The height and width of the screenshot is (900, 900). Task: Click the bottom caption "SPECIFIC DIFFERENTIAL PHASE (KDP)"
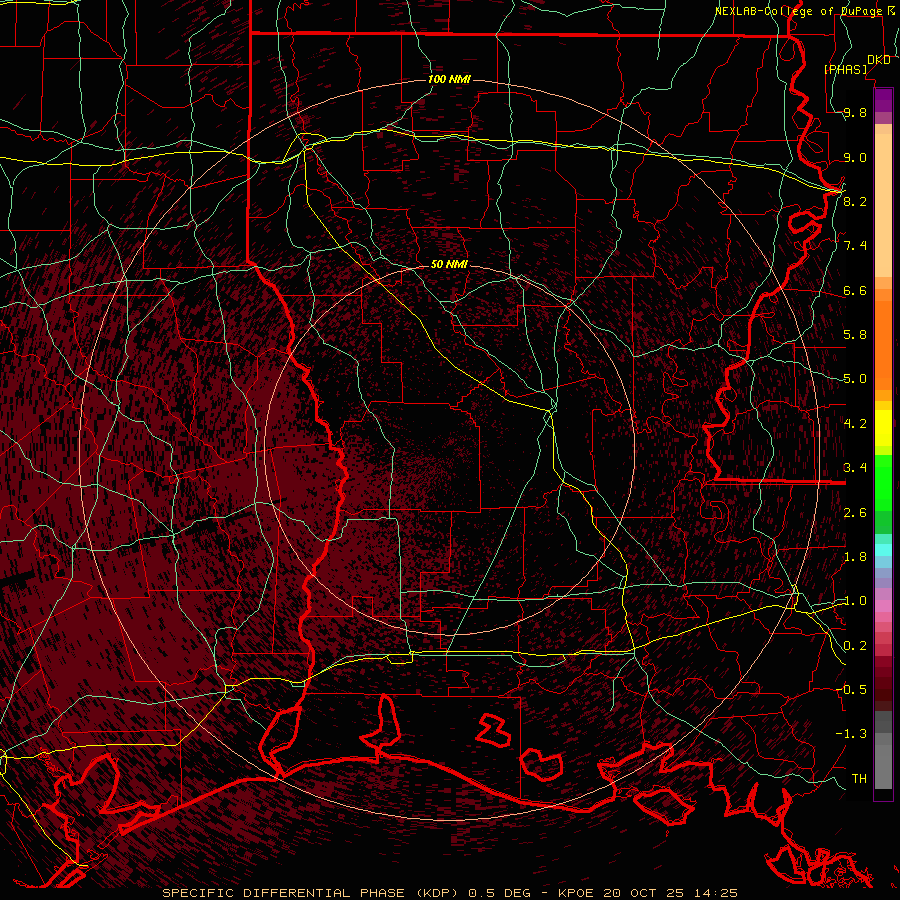click(x=310, y=893)
